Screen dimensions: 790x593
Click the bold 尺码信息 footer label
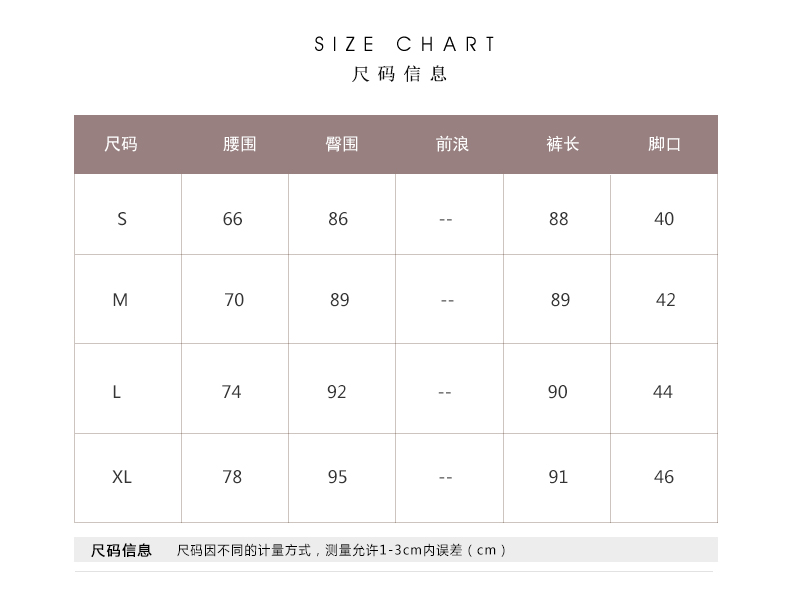click(122, 550)
